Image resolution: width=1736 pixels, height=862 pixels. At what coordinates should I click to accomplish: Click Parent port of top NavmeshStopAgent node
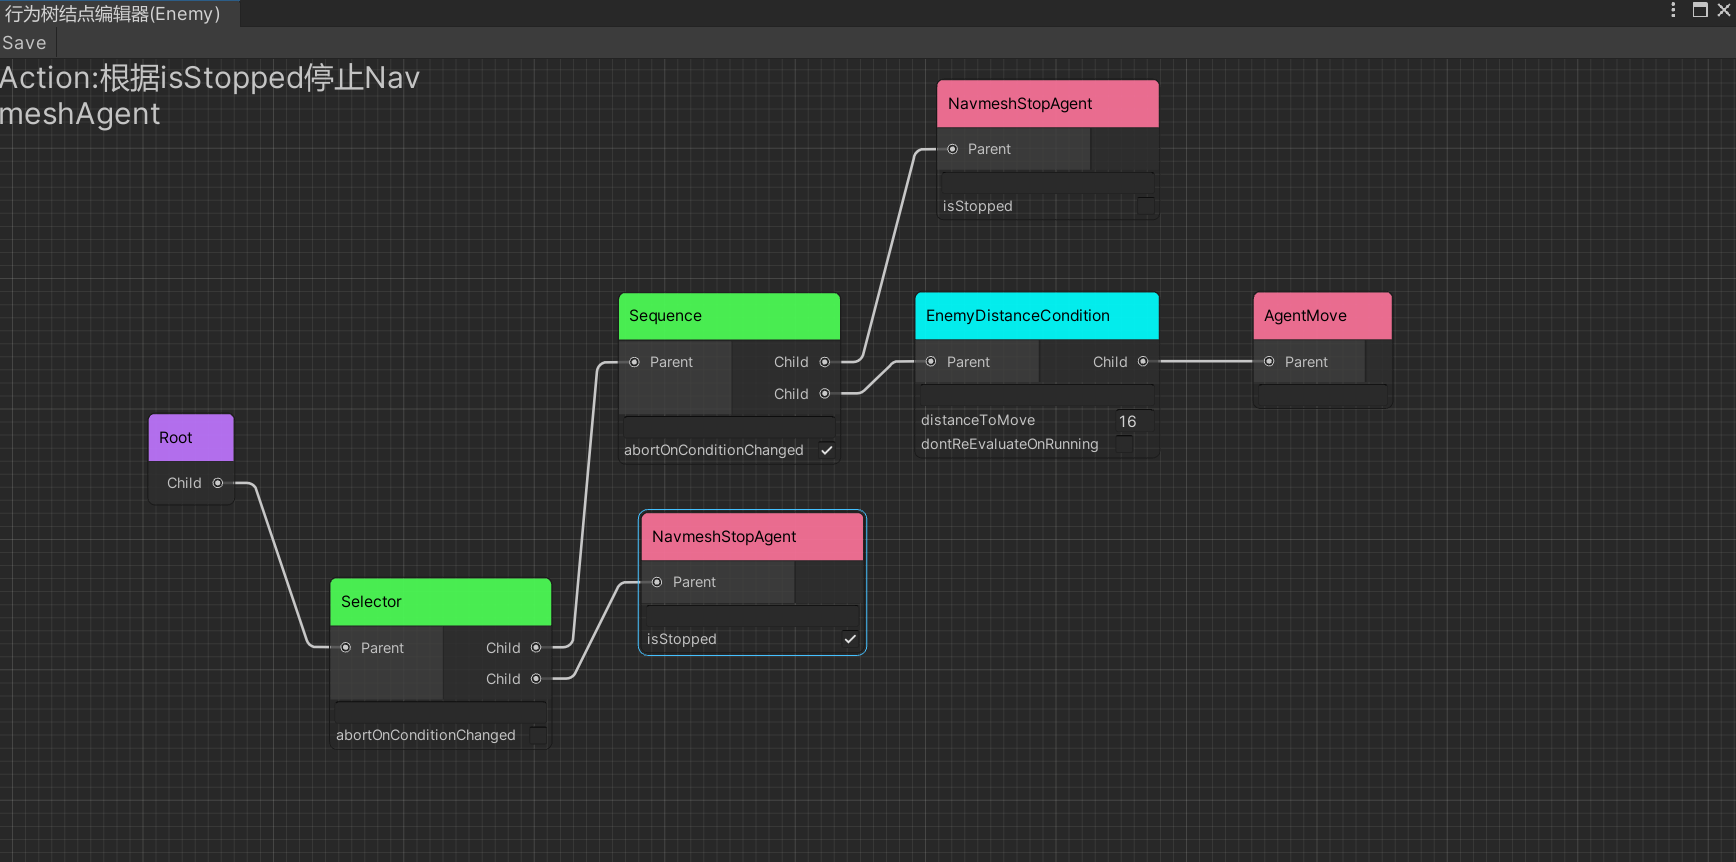[953, 149]
